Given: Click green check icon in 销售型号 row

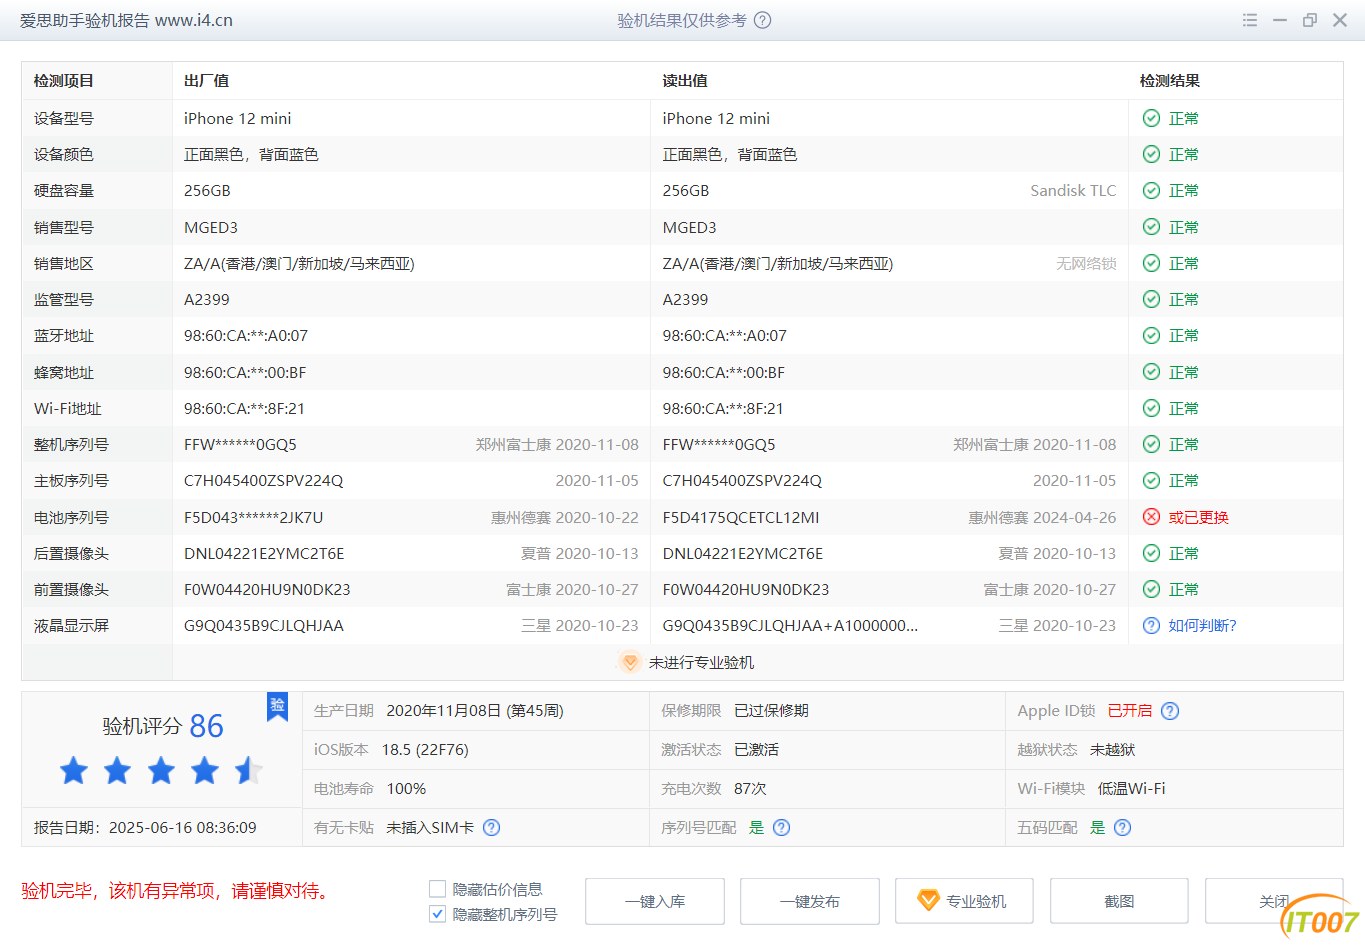Looking at the screenshot, I should tap(1151, 227).
